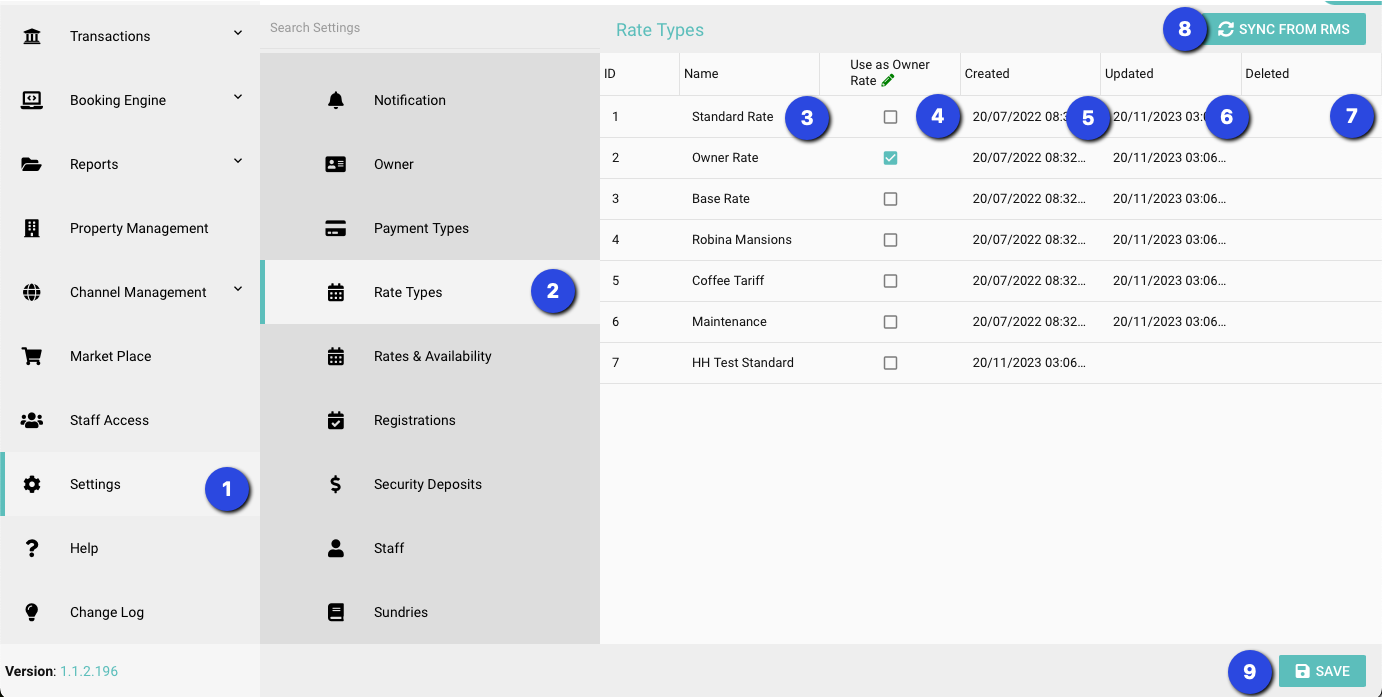Click the Market Place shopping cart icon
Image resolution: width=1382 pixels, height=697 pixels.
32,356
